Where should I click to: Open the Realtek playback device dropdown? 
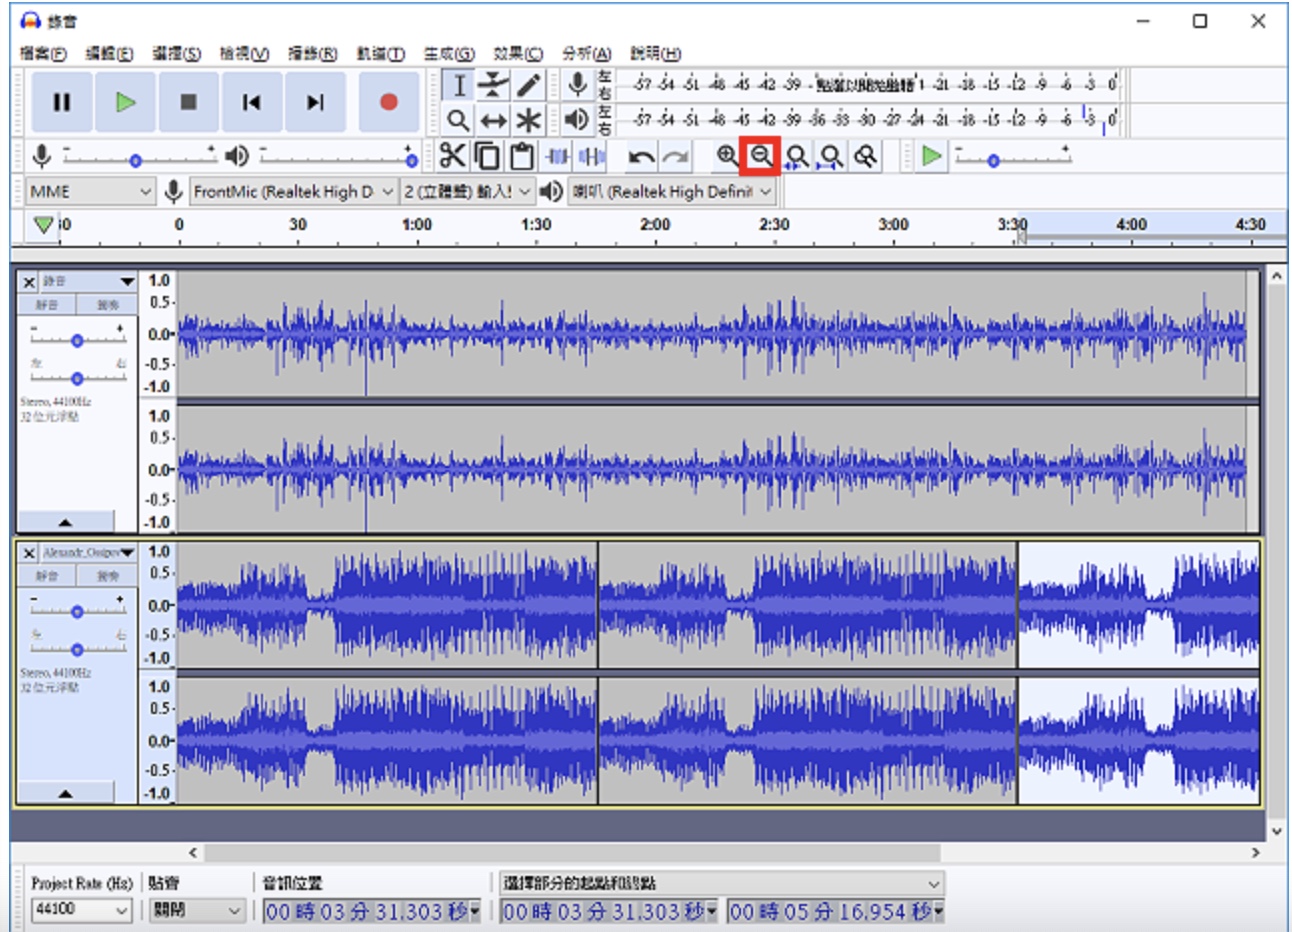pos(672,191)
